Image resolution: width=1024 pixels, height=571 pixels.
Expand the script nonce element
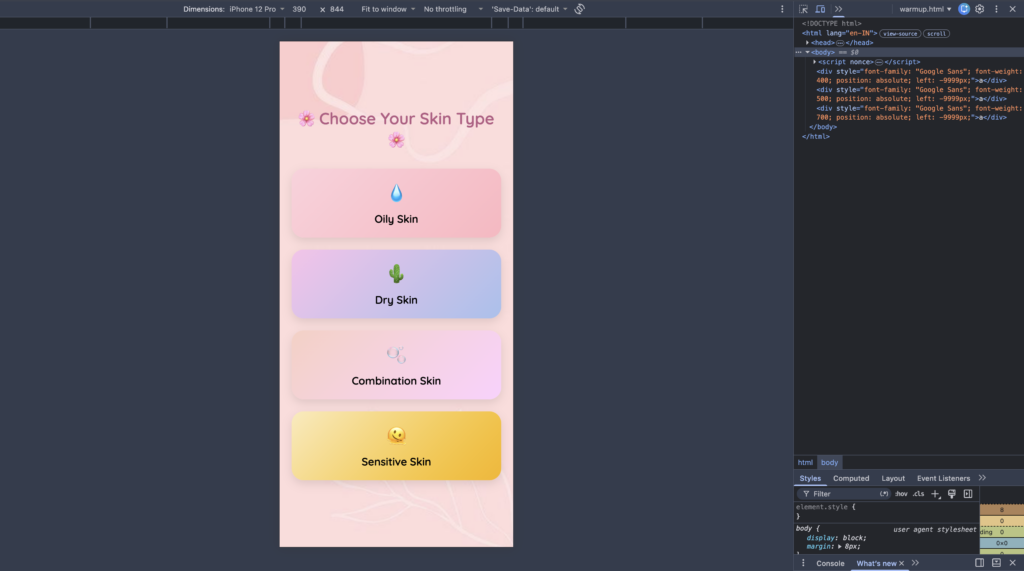(814, 62)
